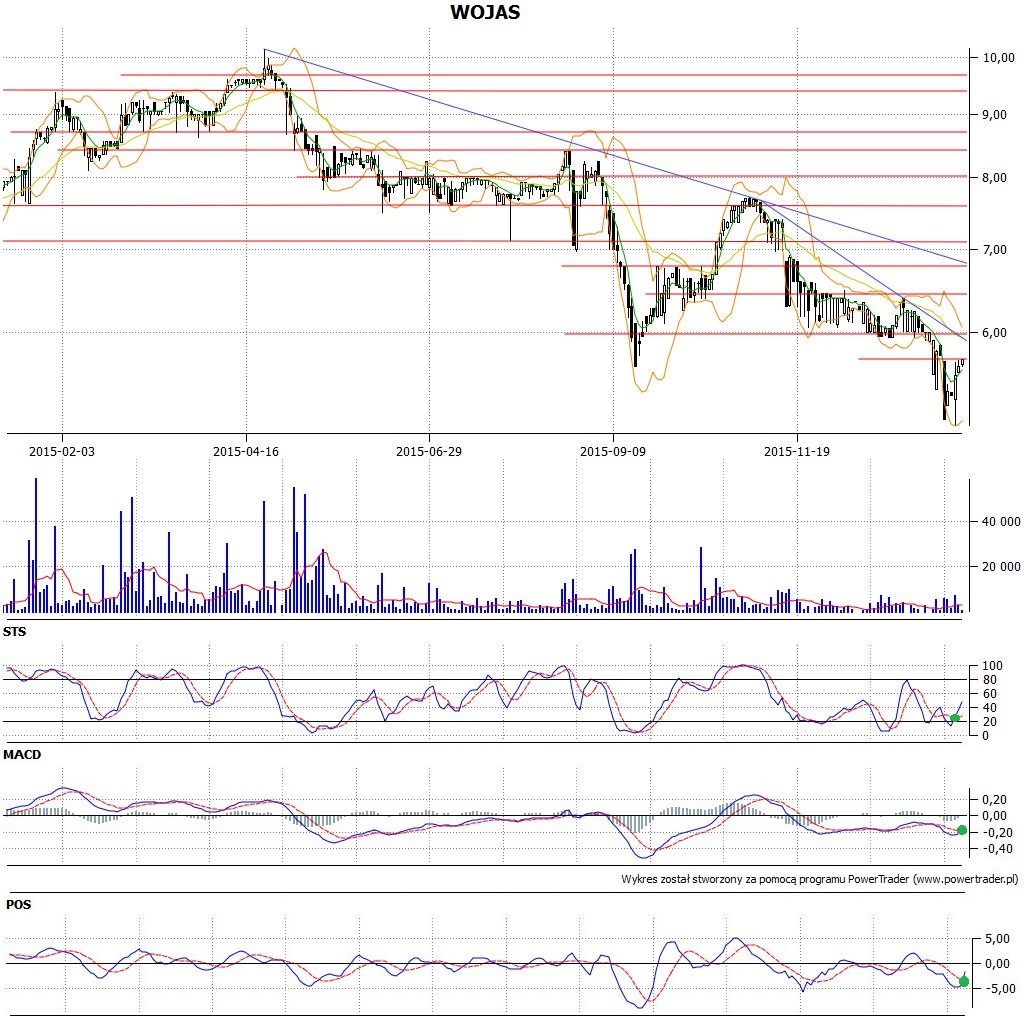Click the 20 000 volume axis label
This screenshot has width=1024, height=1017.
pos(1001,567)
